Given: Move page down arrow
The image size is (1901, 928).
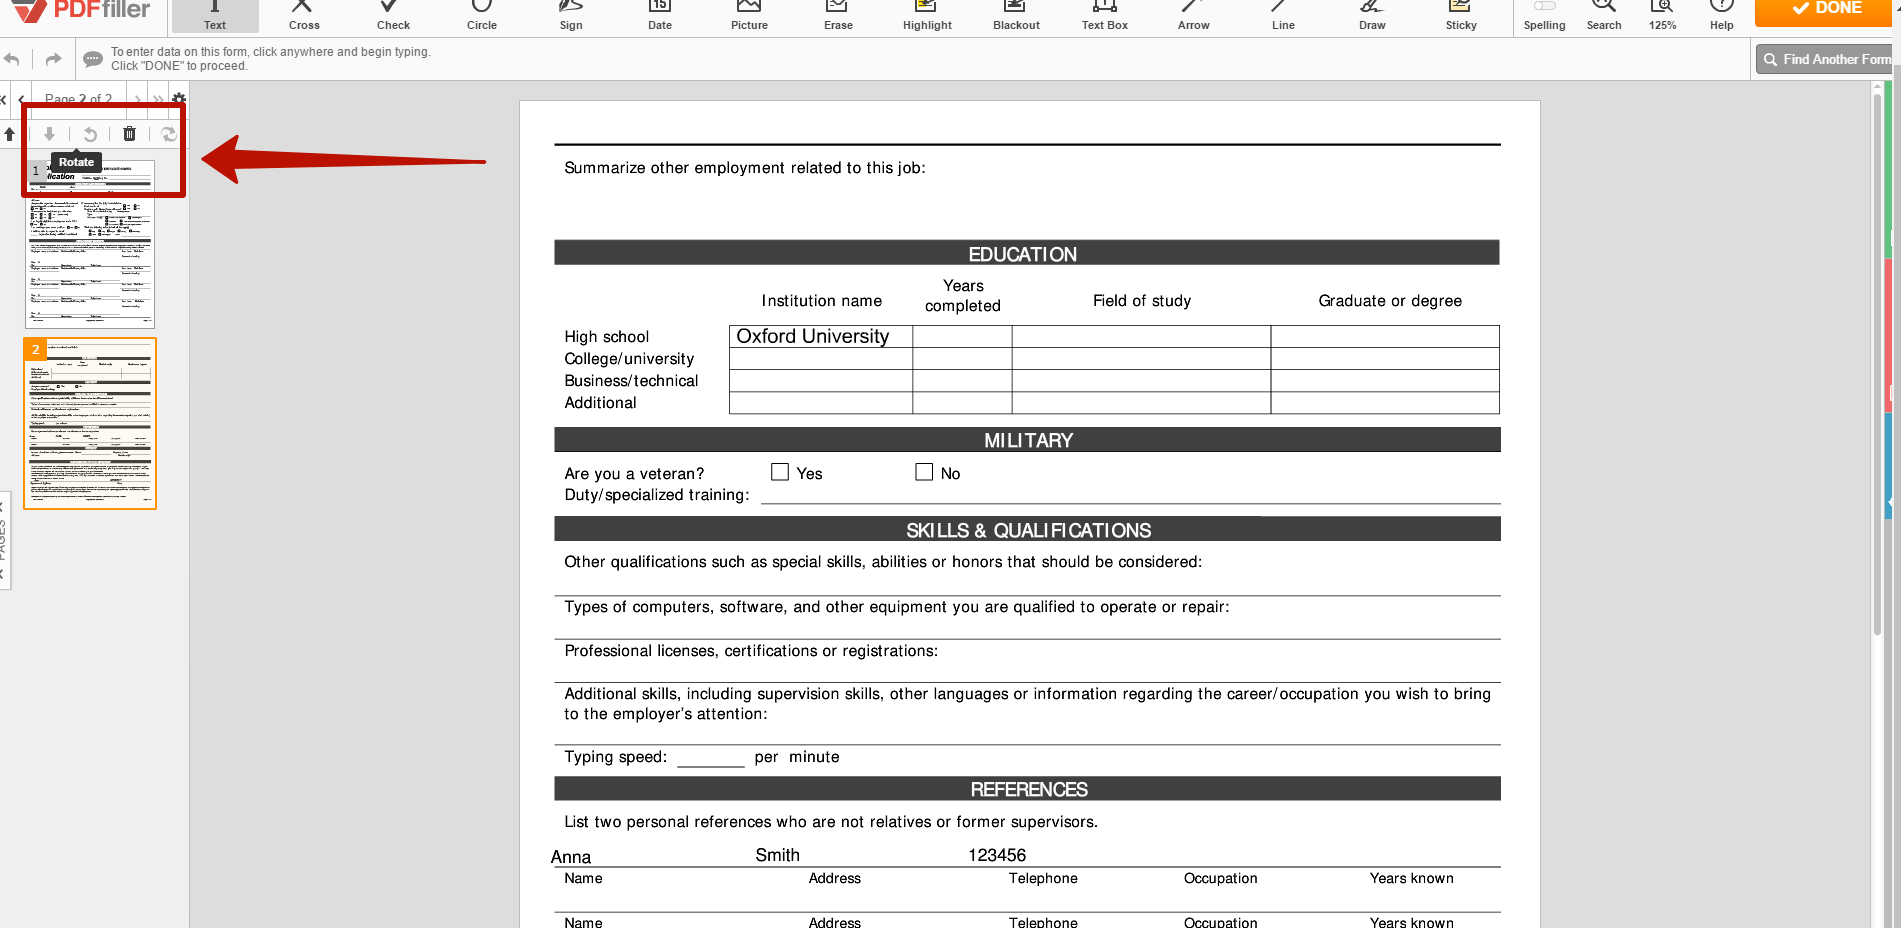Looking at the screenshot, I should [x=49, y=134].
